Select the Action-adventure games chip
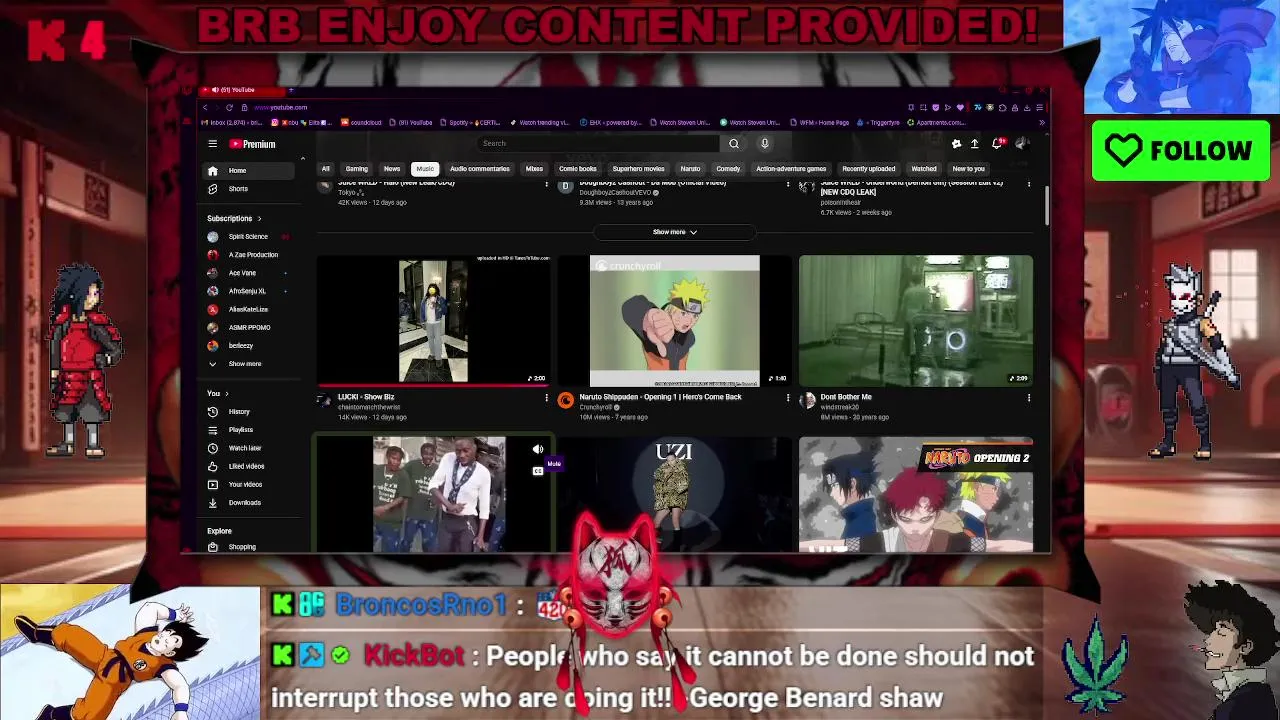The width and height of the screenshot is (1280, 720). tap(791, 169)
